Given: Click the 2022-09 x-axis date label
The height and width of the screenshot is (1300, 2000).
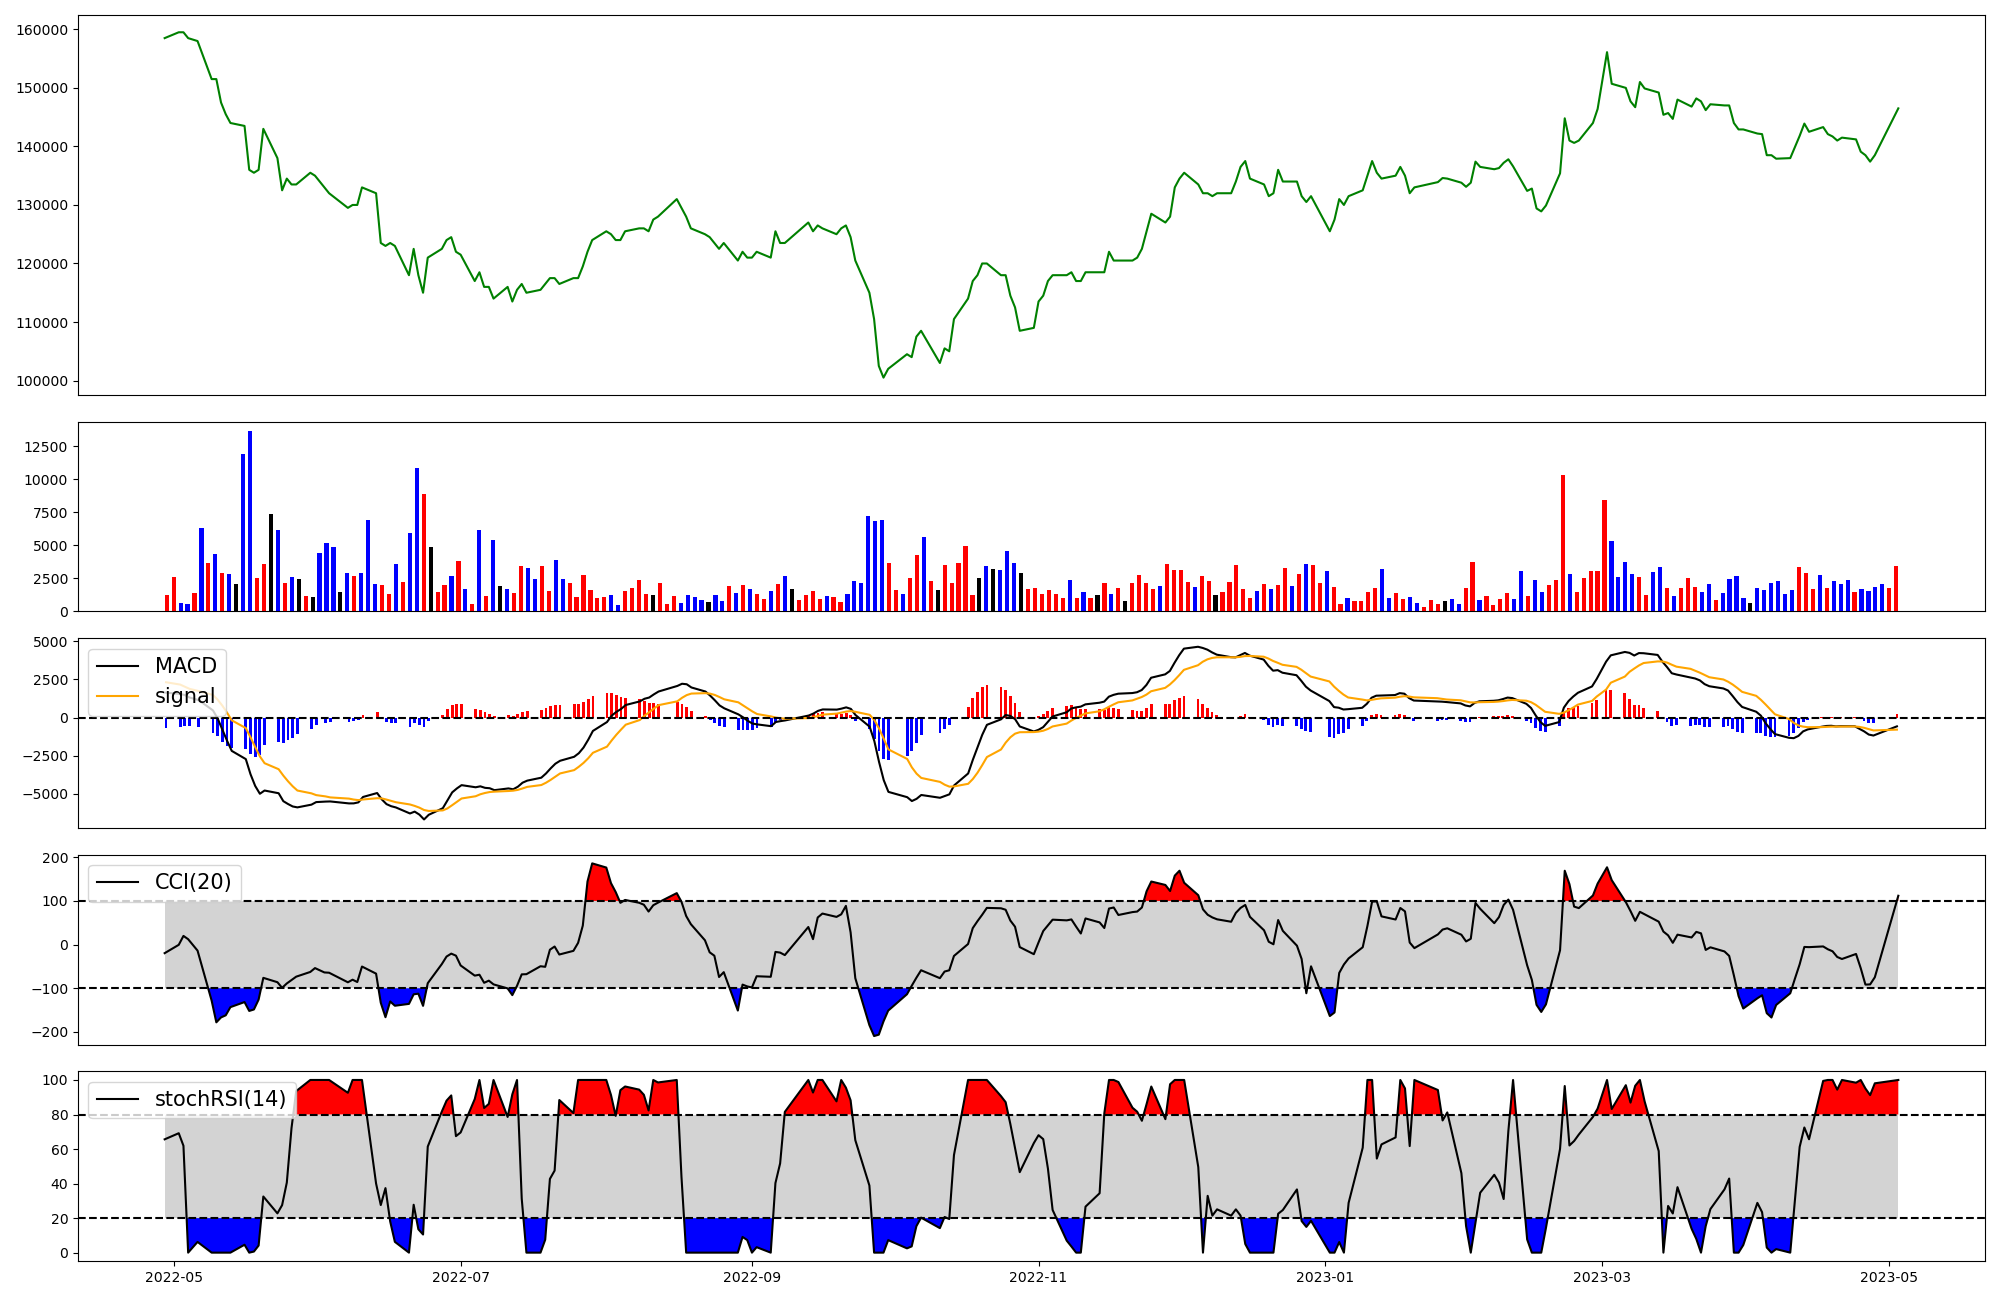Looking at the screenshot, I should [x=752, y=1276].
